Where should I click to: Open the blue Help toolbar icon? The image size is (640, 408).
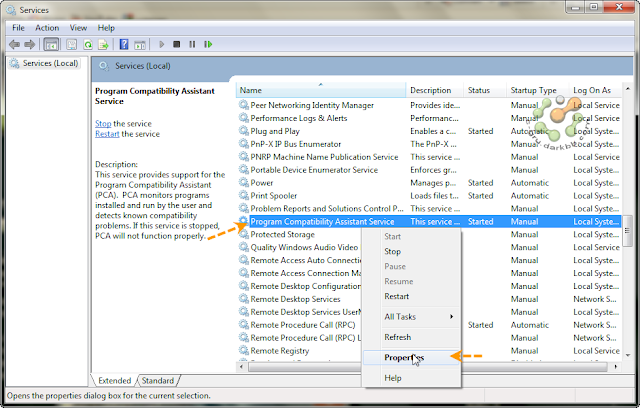[x=124, y=44]
